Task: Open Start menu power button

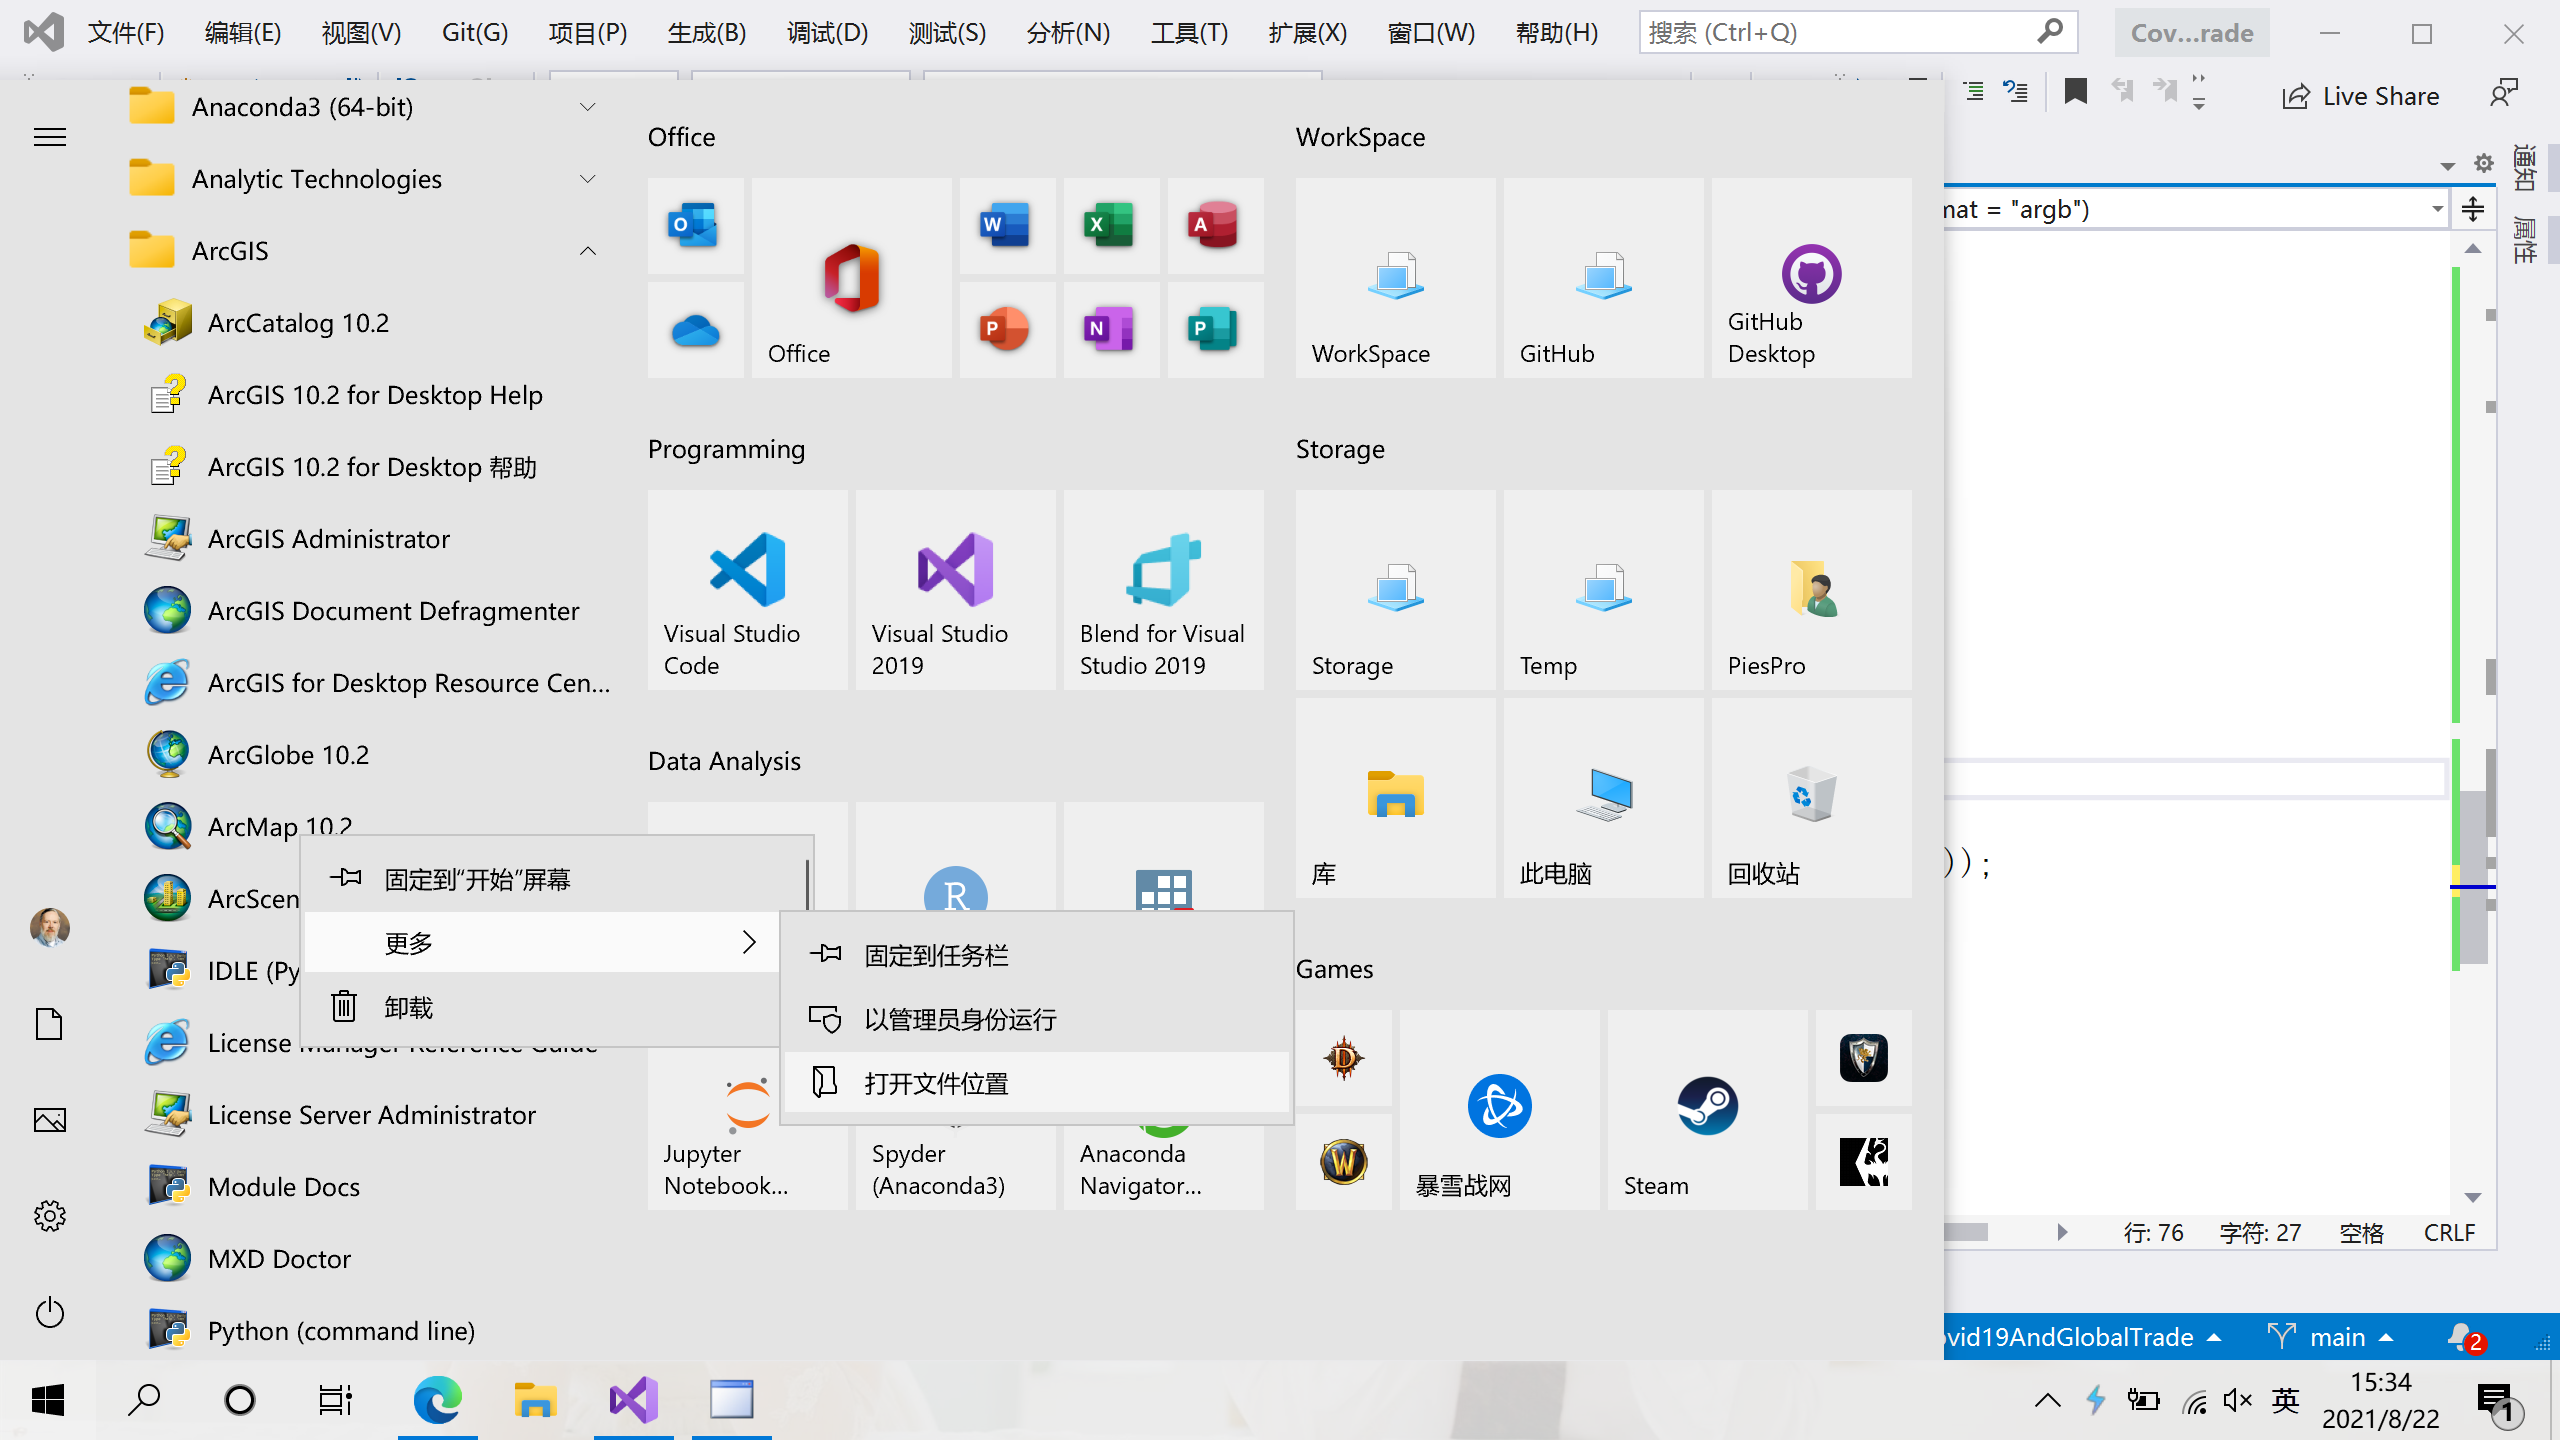Action: [x=49, y=1312]
